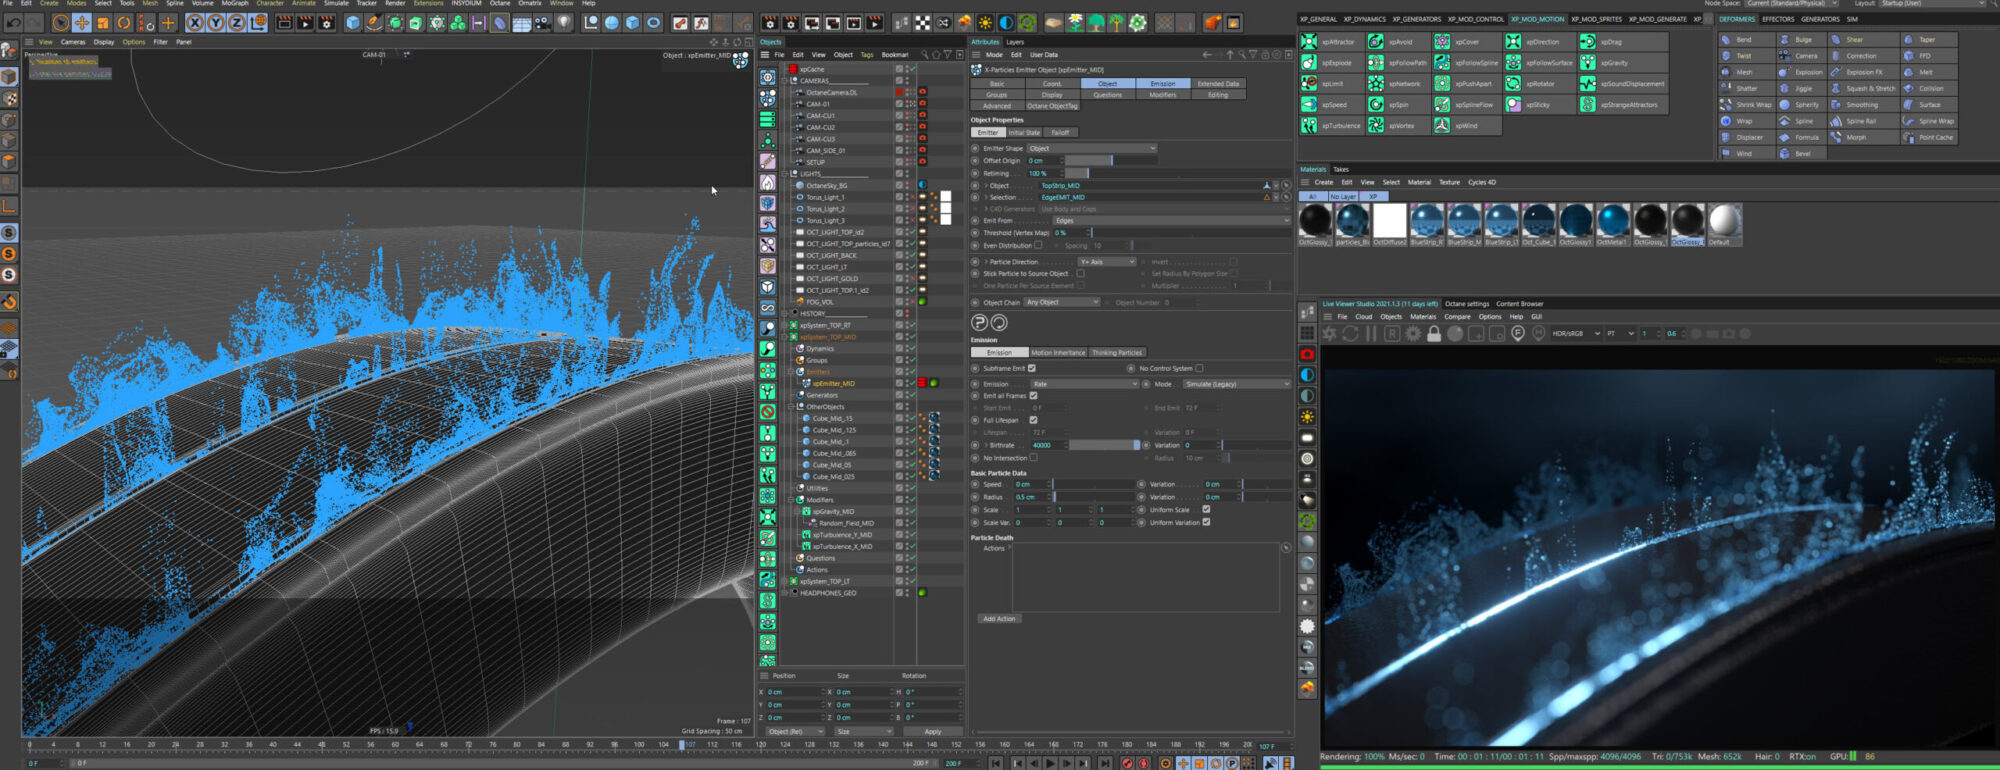The height and width of the screenshot is (770, 2000).
Task: Click the Birthrate value field
Action: point(1047,445)
